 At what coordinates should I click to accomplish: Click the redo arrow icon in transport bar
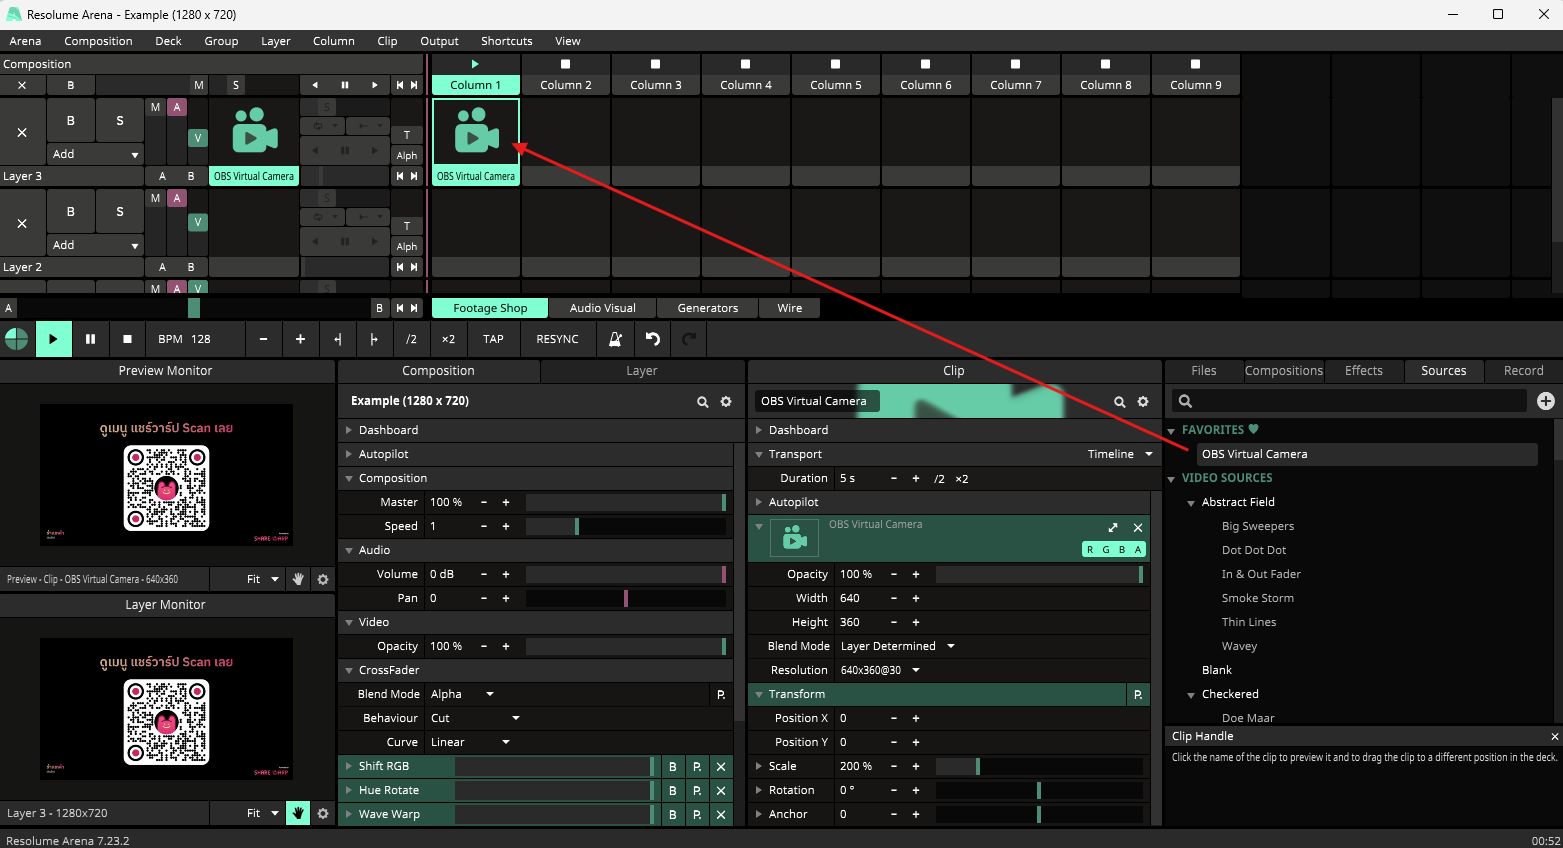click(688, 339)
